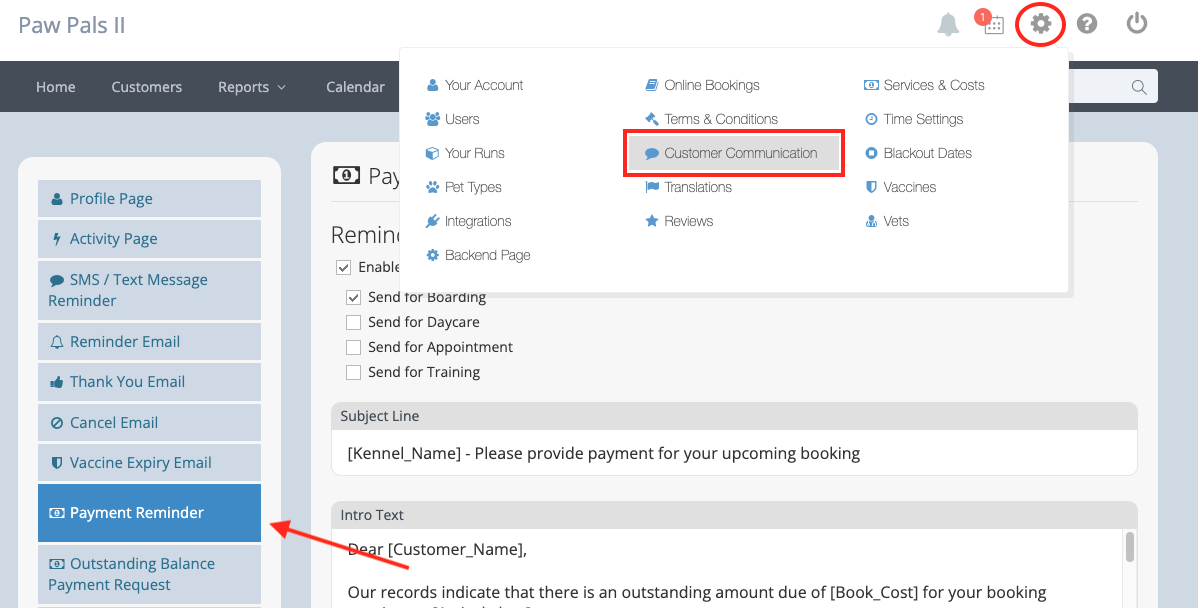Click the clock icon beside Time Settings
Viewport: 1198px width, 608px height.
pos(871,119)
